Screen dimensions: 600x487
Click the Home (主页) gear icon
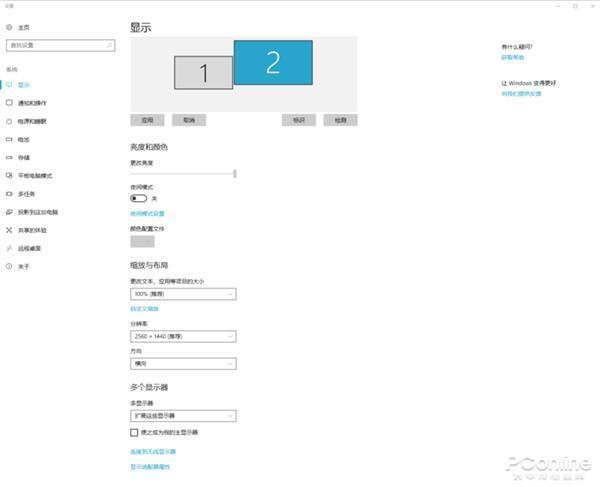[x=10, y=28]
